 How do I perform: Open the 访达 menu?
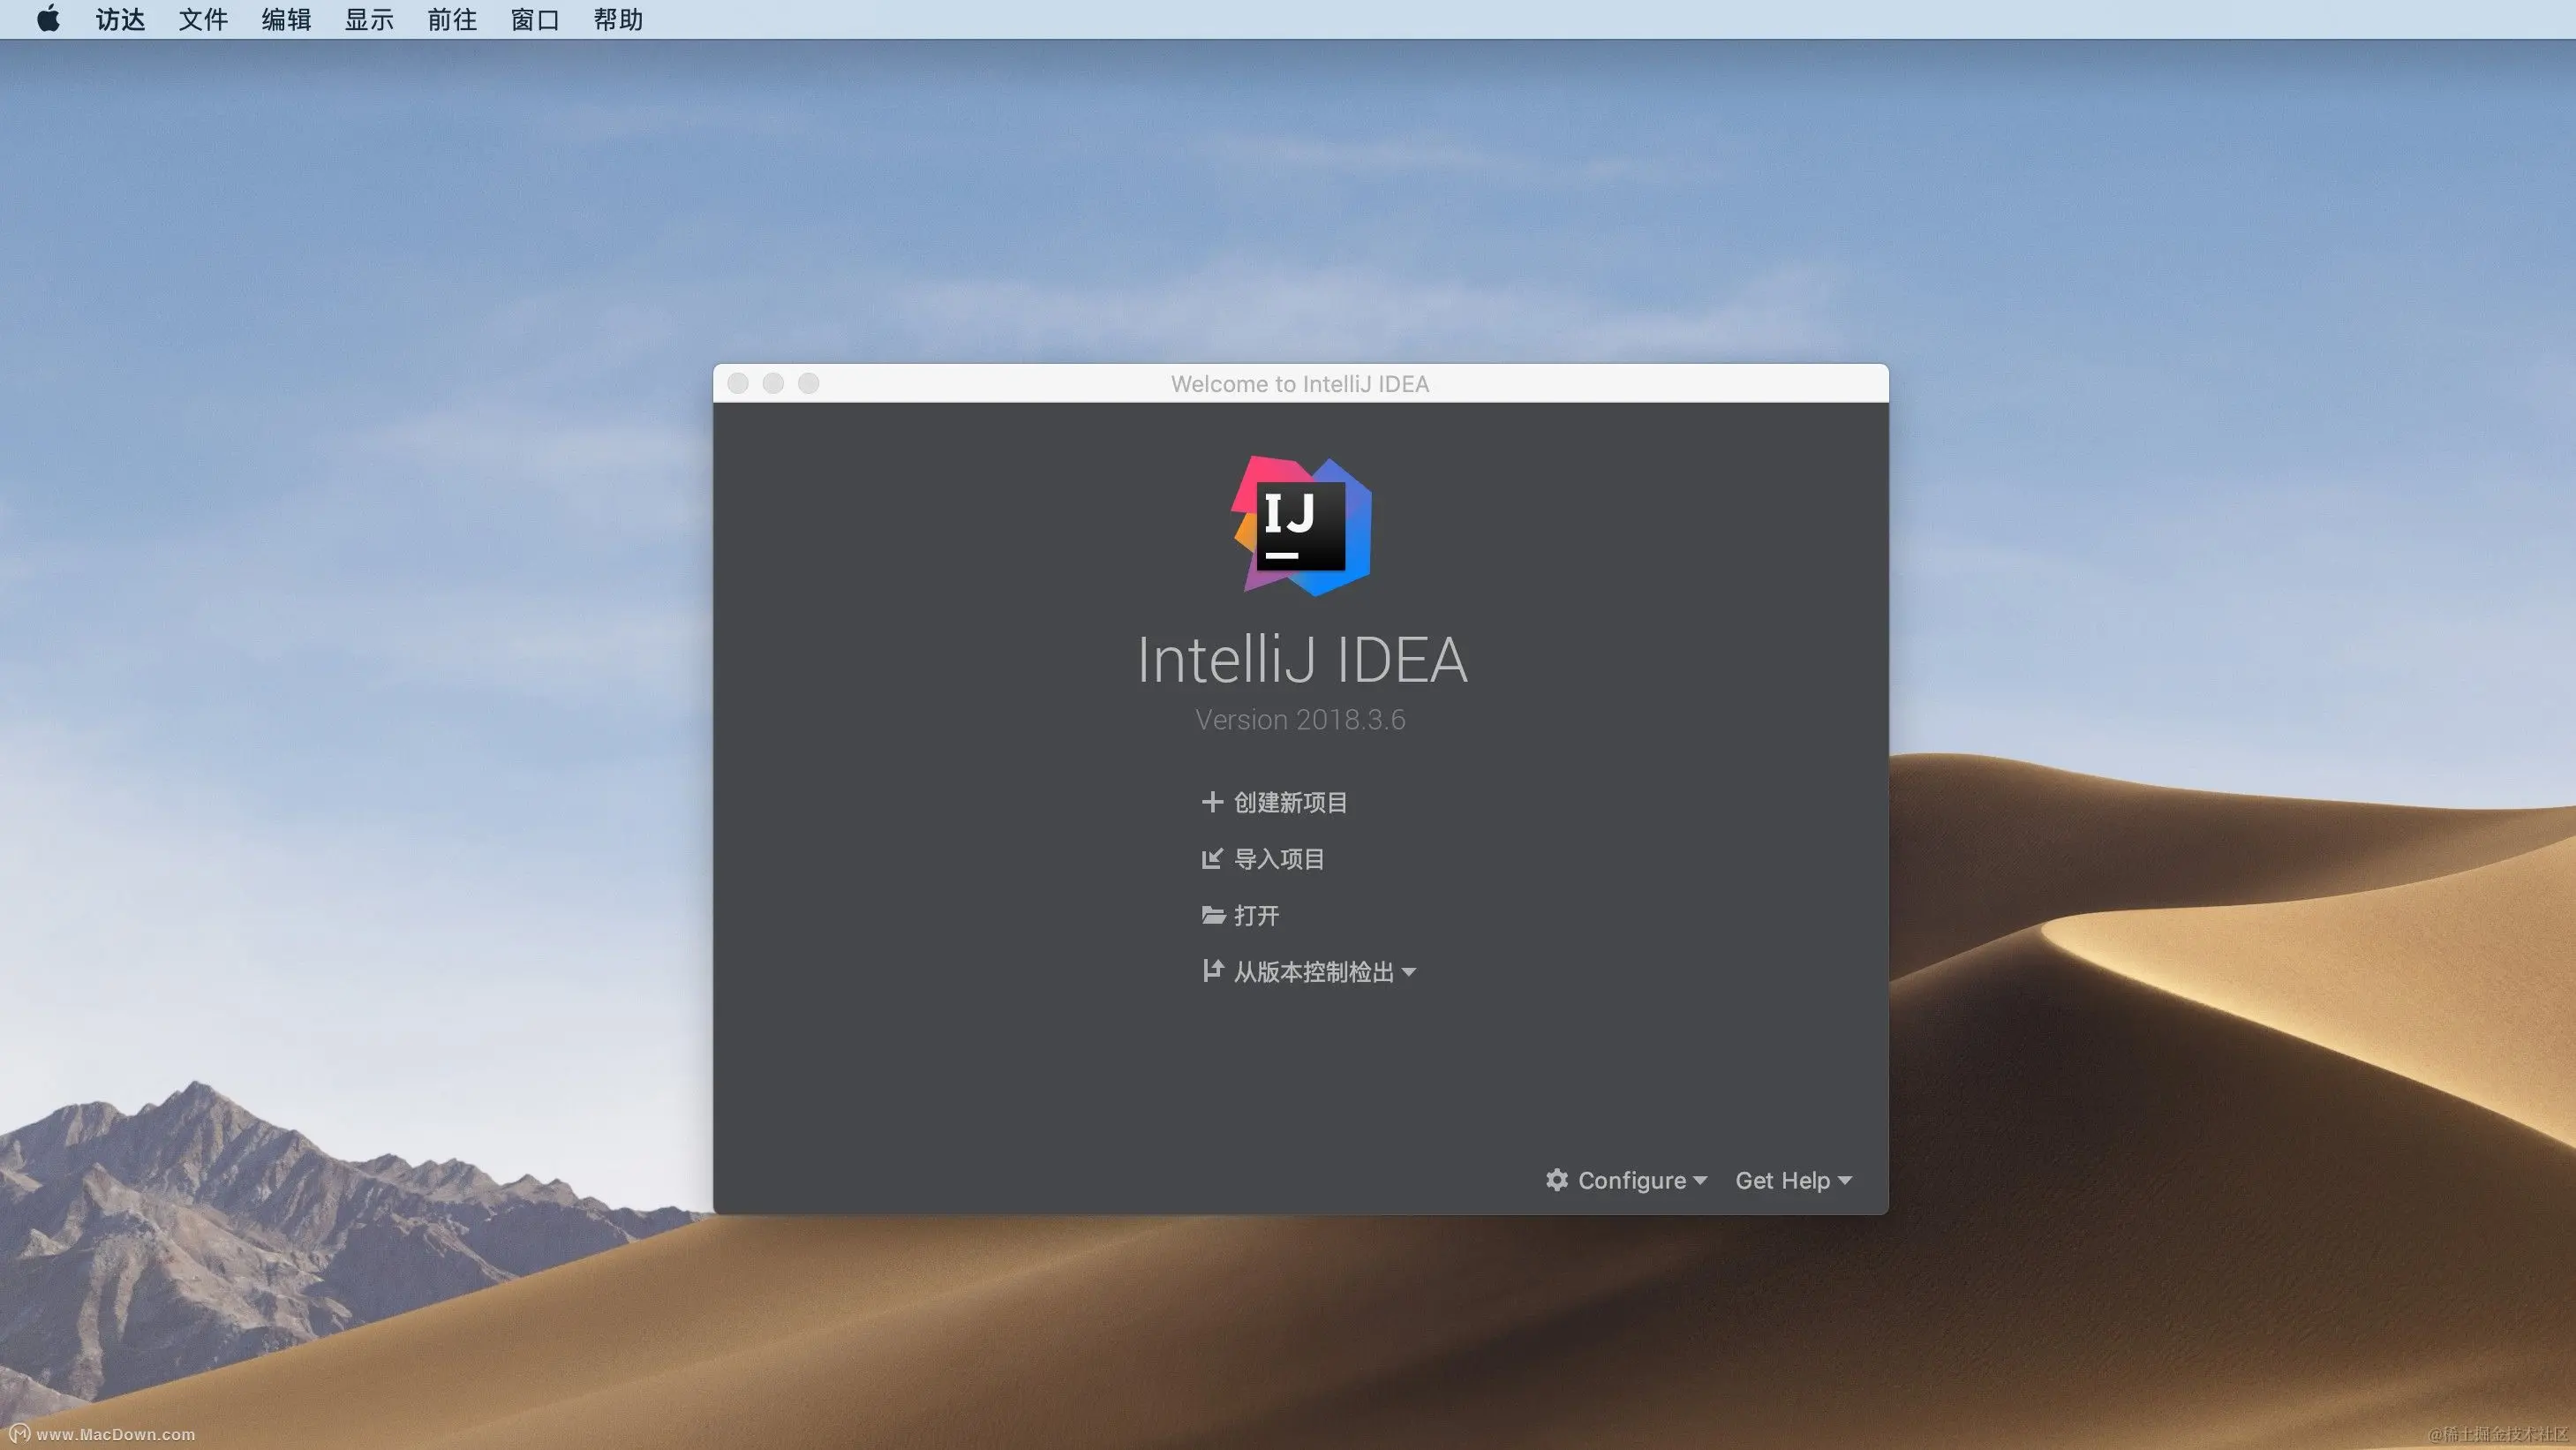click(x=120, y=19)
